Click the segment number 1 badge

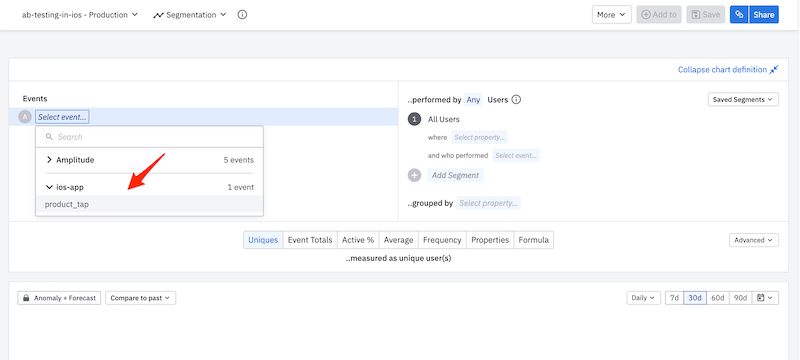[414, 119]
